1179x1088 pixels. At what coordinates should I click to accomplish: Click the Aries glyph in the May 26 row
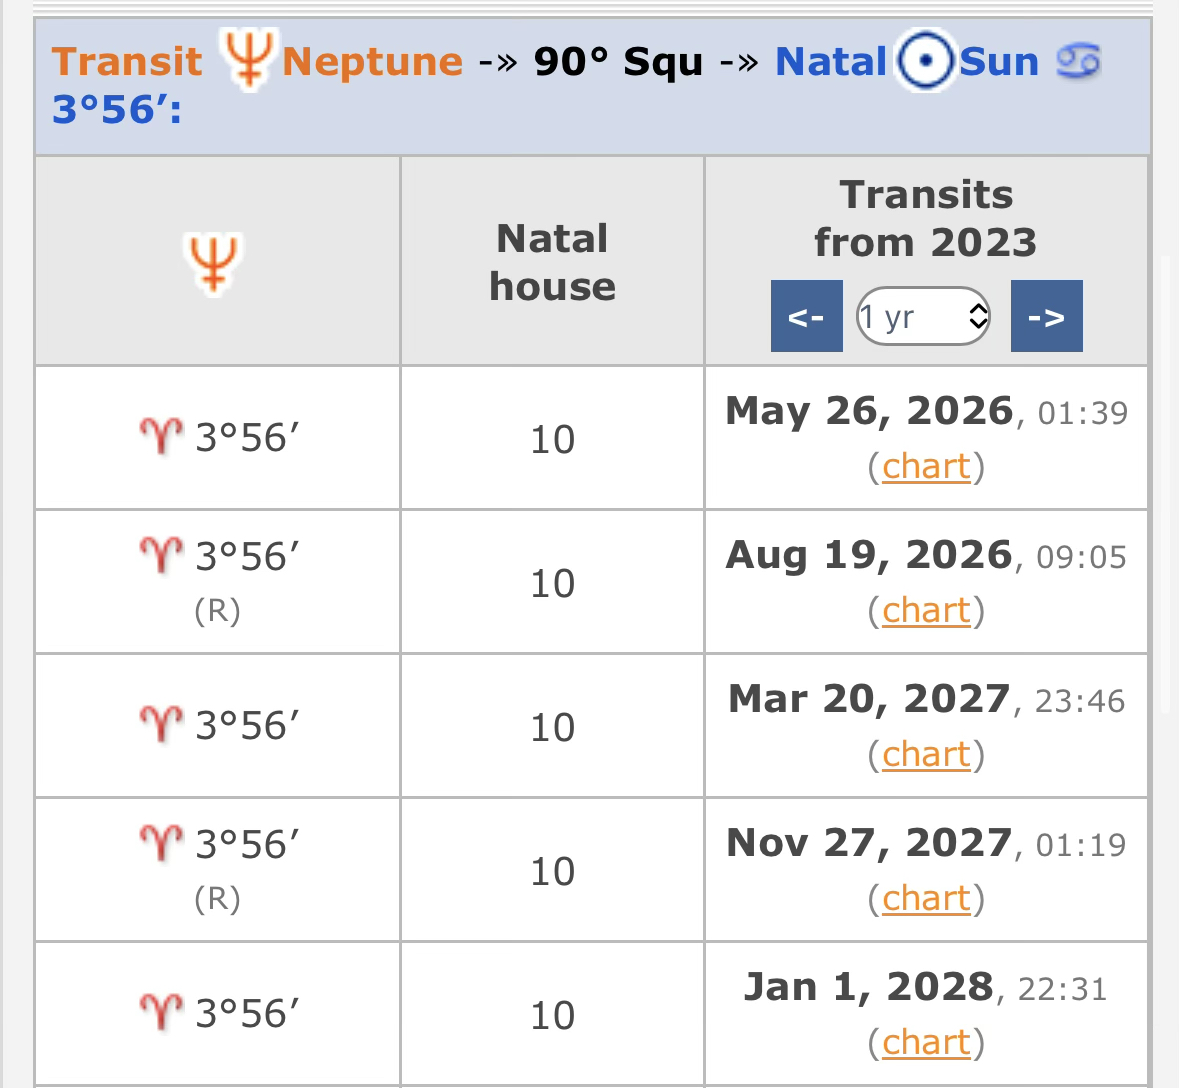pyautogui.click(x=161, y=437)
